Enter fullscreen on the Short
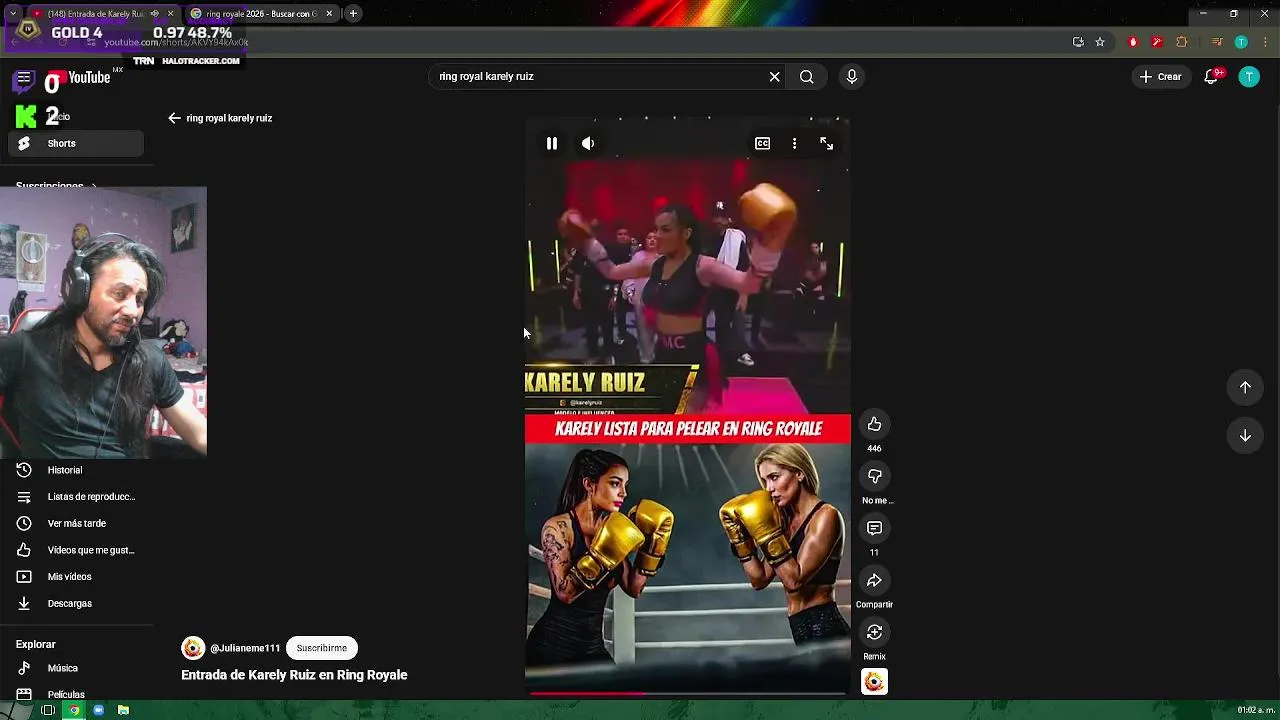 point(826,143)
